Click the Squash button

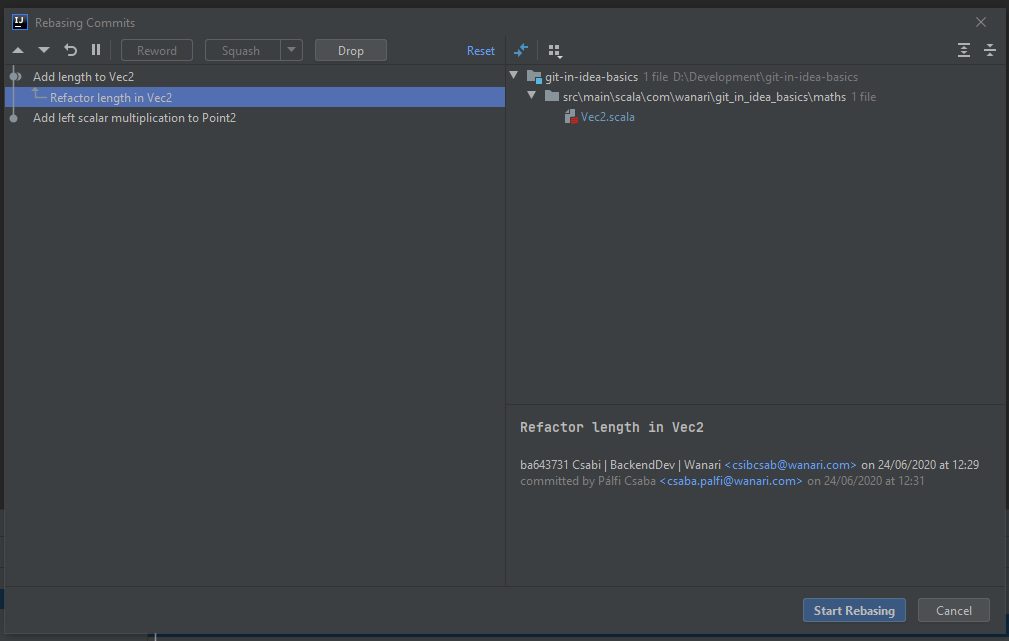(242, 50)
